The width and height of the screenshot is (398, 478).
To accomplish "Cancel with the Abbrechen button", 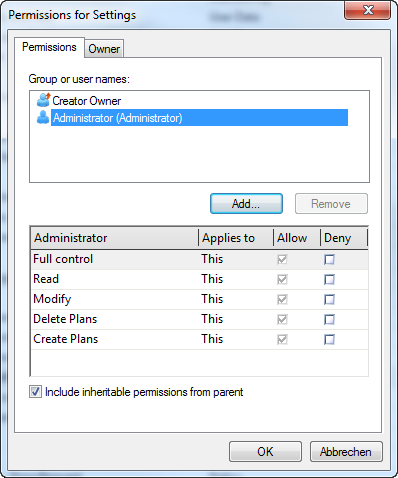I will click(x=346, y=452).
